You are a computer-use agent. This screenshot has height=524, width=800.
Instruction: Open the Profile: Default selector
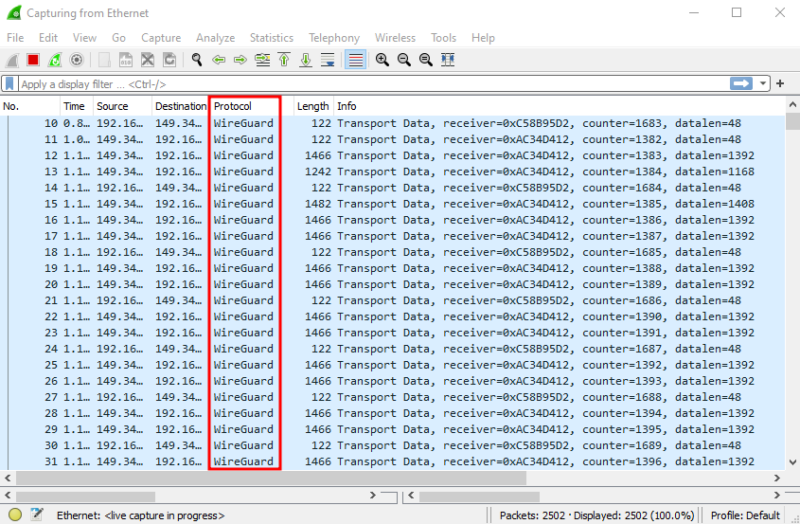745,515
